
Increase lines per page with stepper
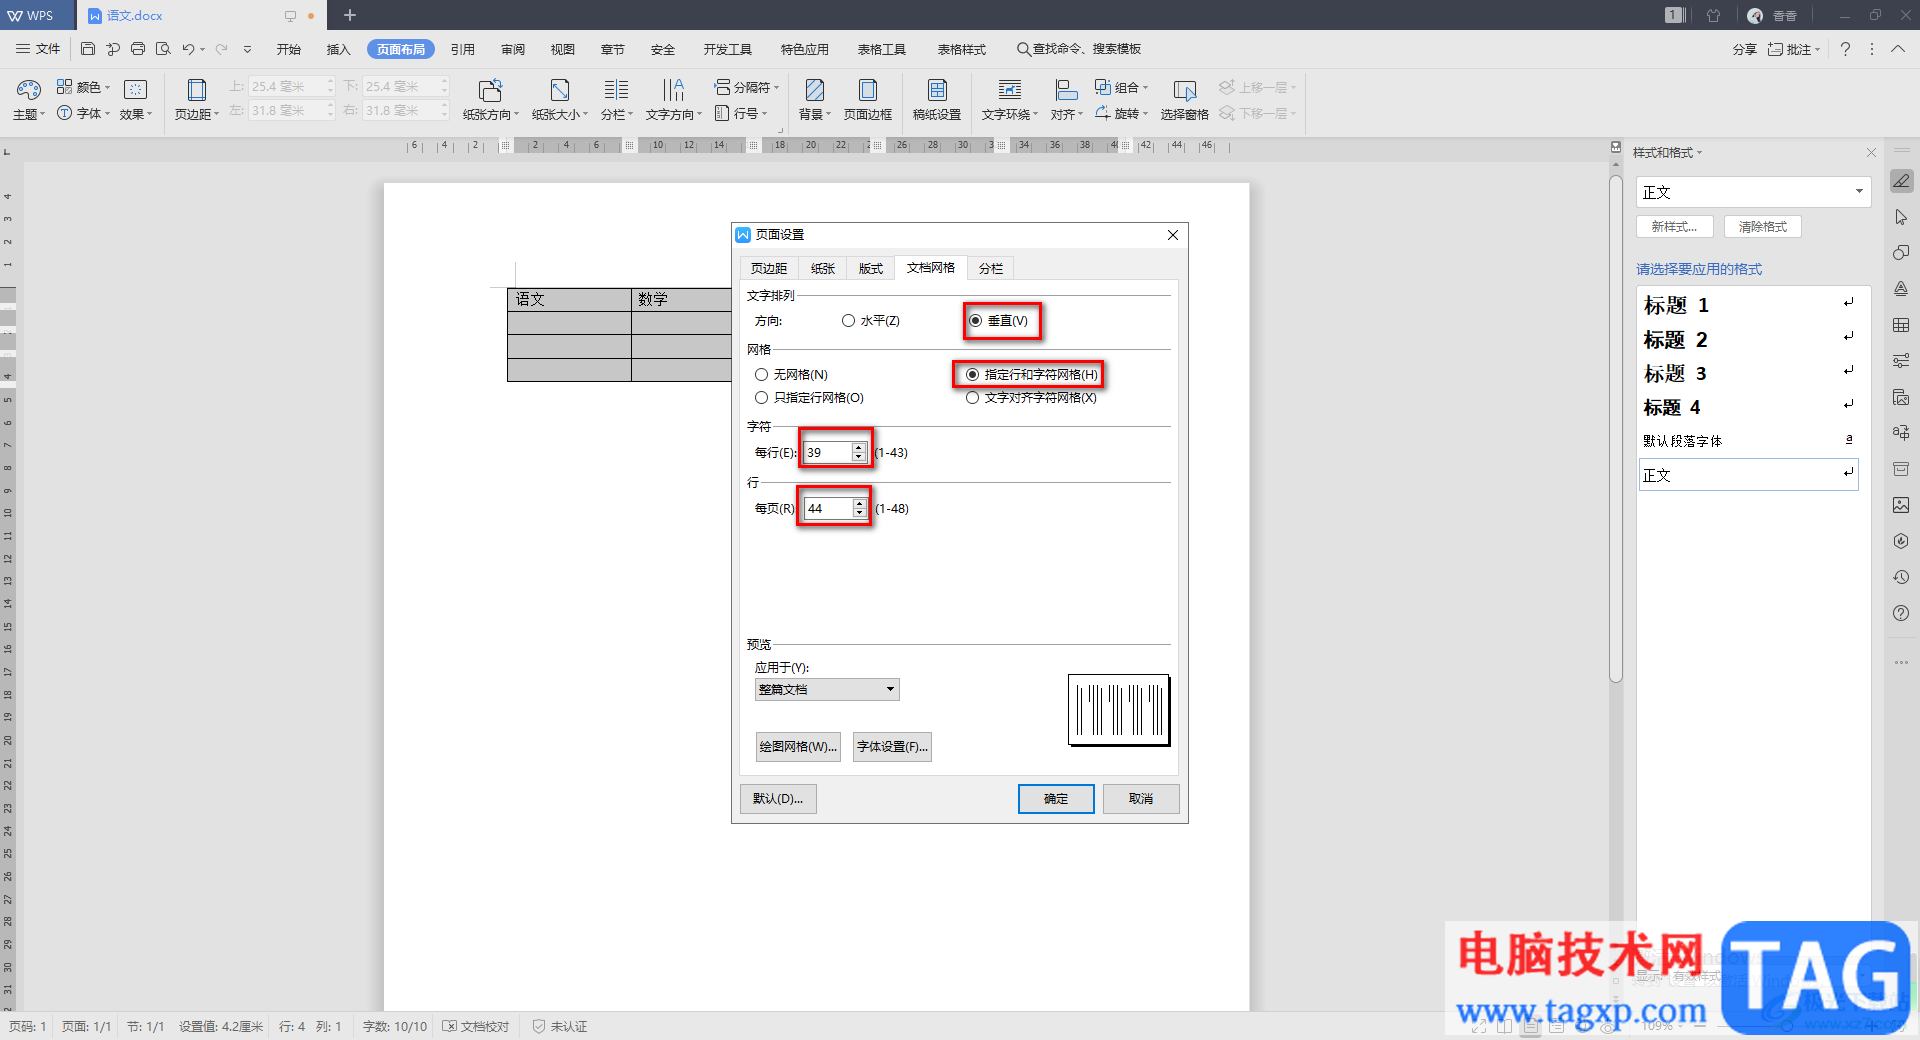[x=859, y=504]
